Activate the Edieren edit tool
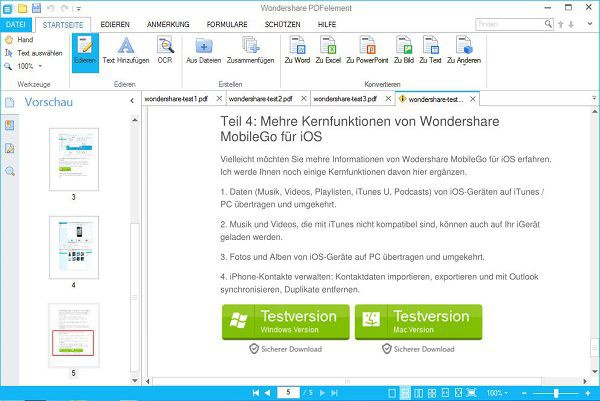 click(x=85, y=52)
